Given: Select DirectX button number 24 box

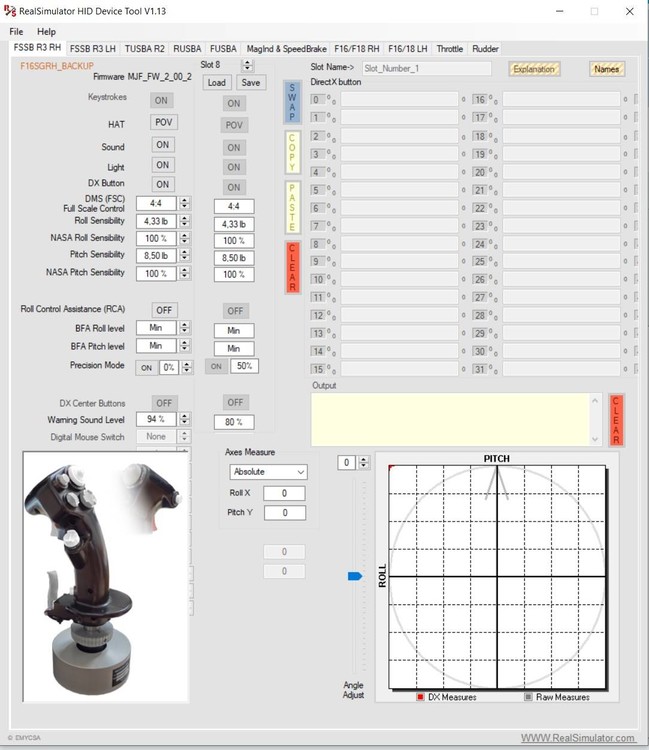Looking at the screenshot, I should [479, 244].
